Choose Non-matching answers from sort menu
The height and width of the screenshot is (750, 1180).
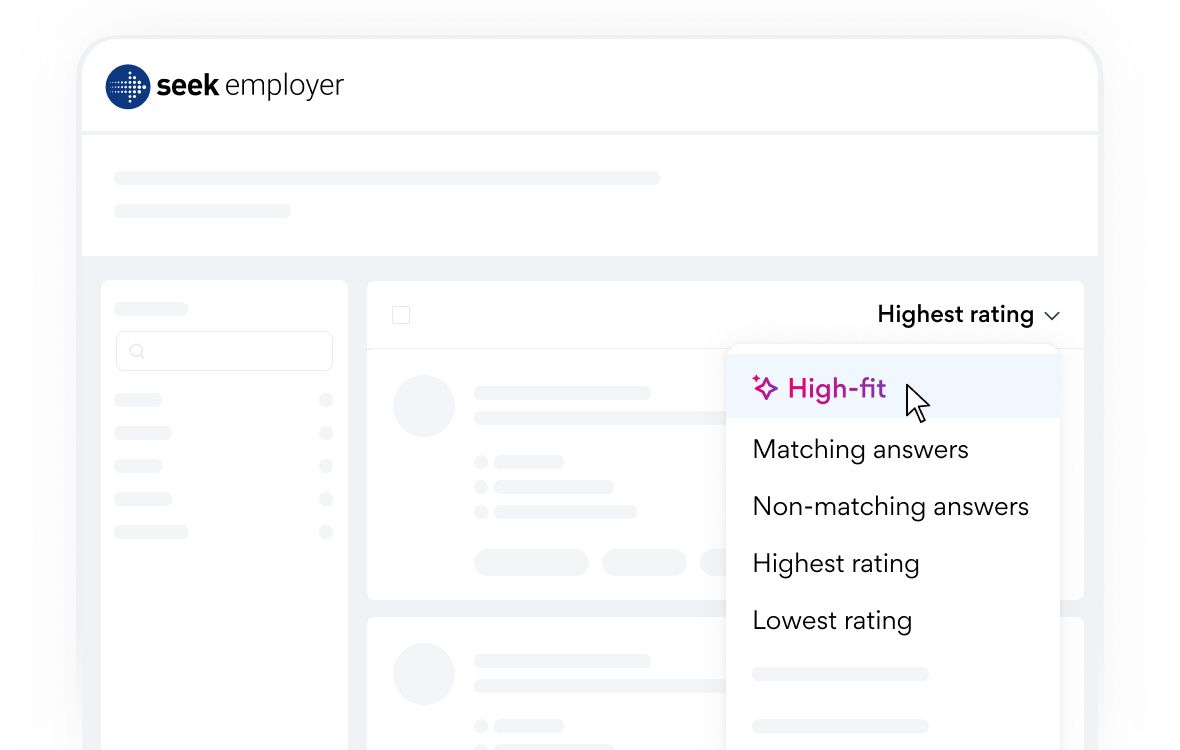point(890,506)
